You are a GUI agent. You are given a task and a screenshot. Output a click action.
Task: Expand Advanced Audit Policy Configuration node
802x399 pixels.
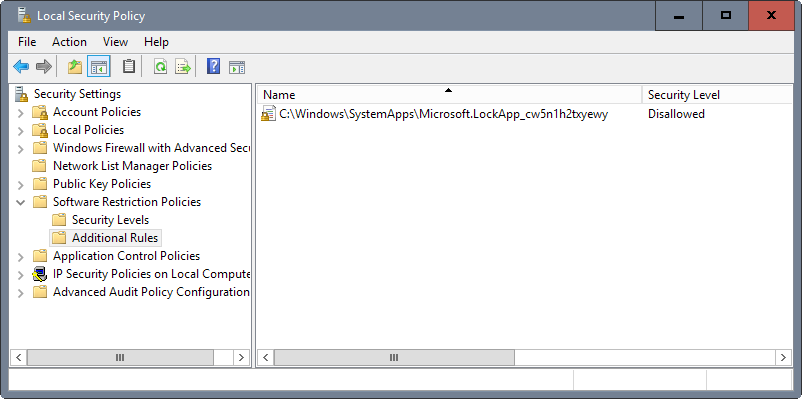coord(20,293)
